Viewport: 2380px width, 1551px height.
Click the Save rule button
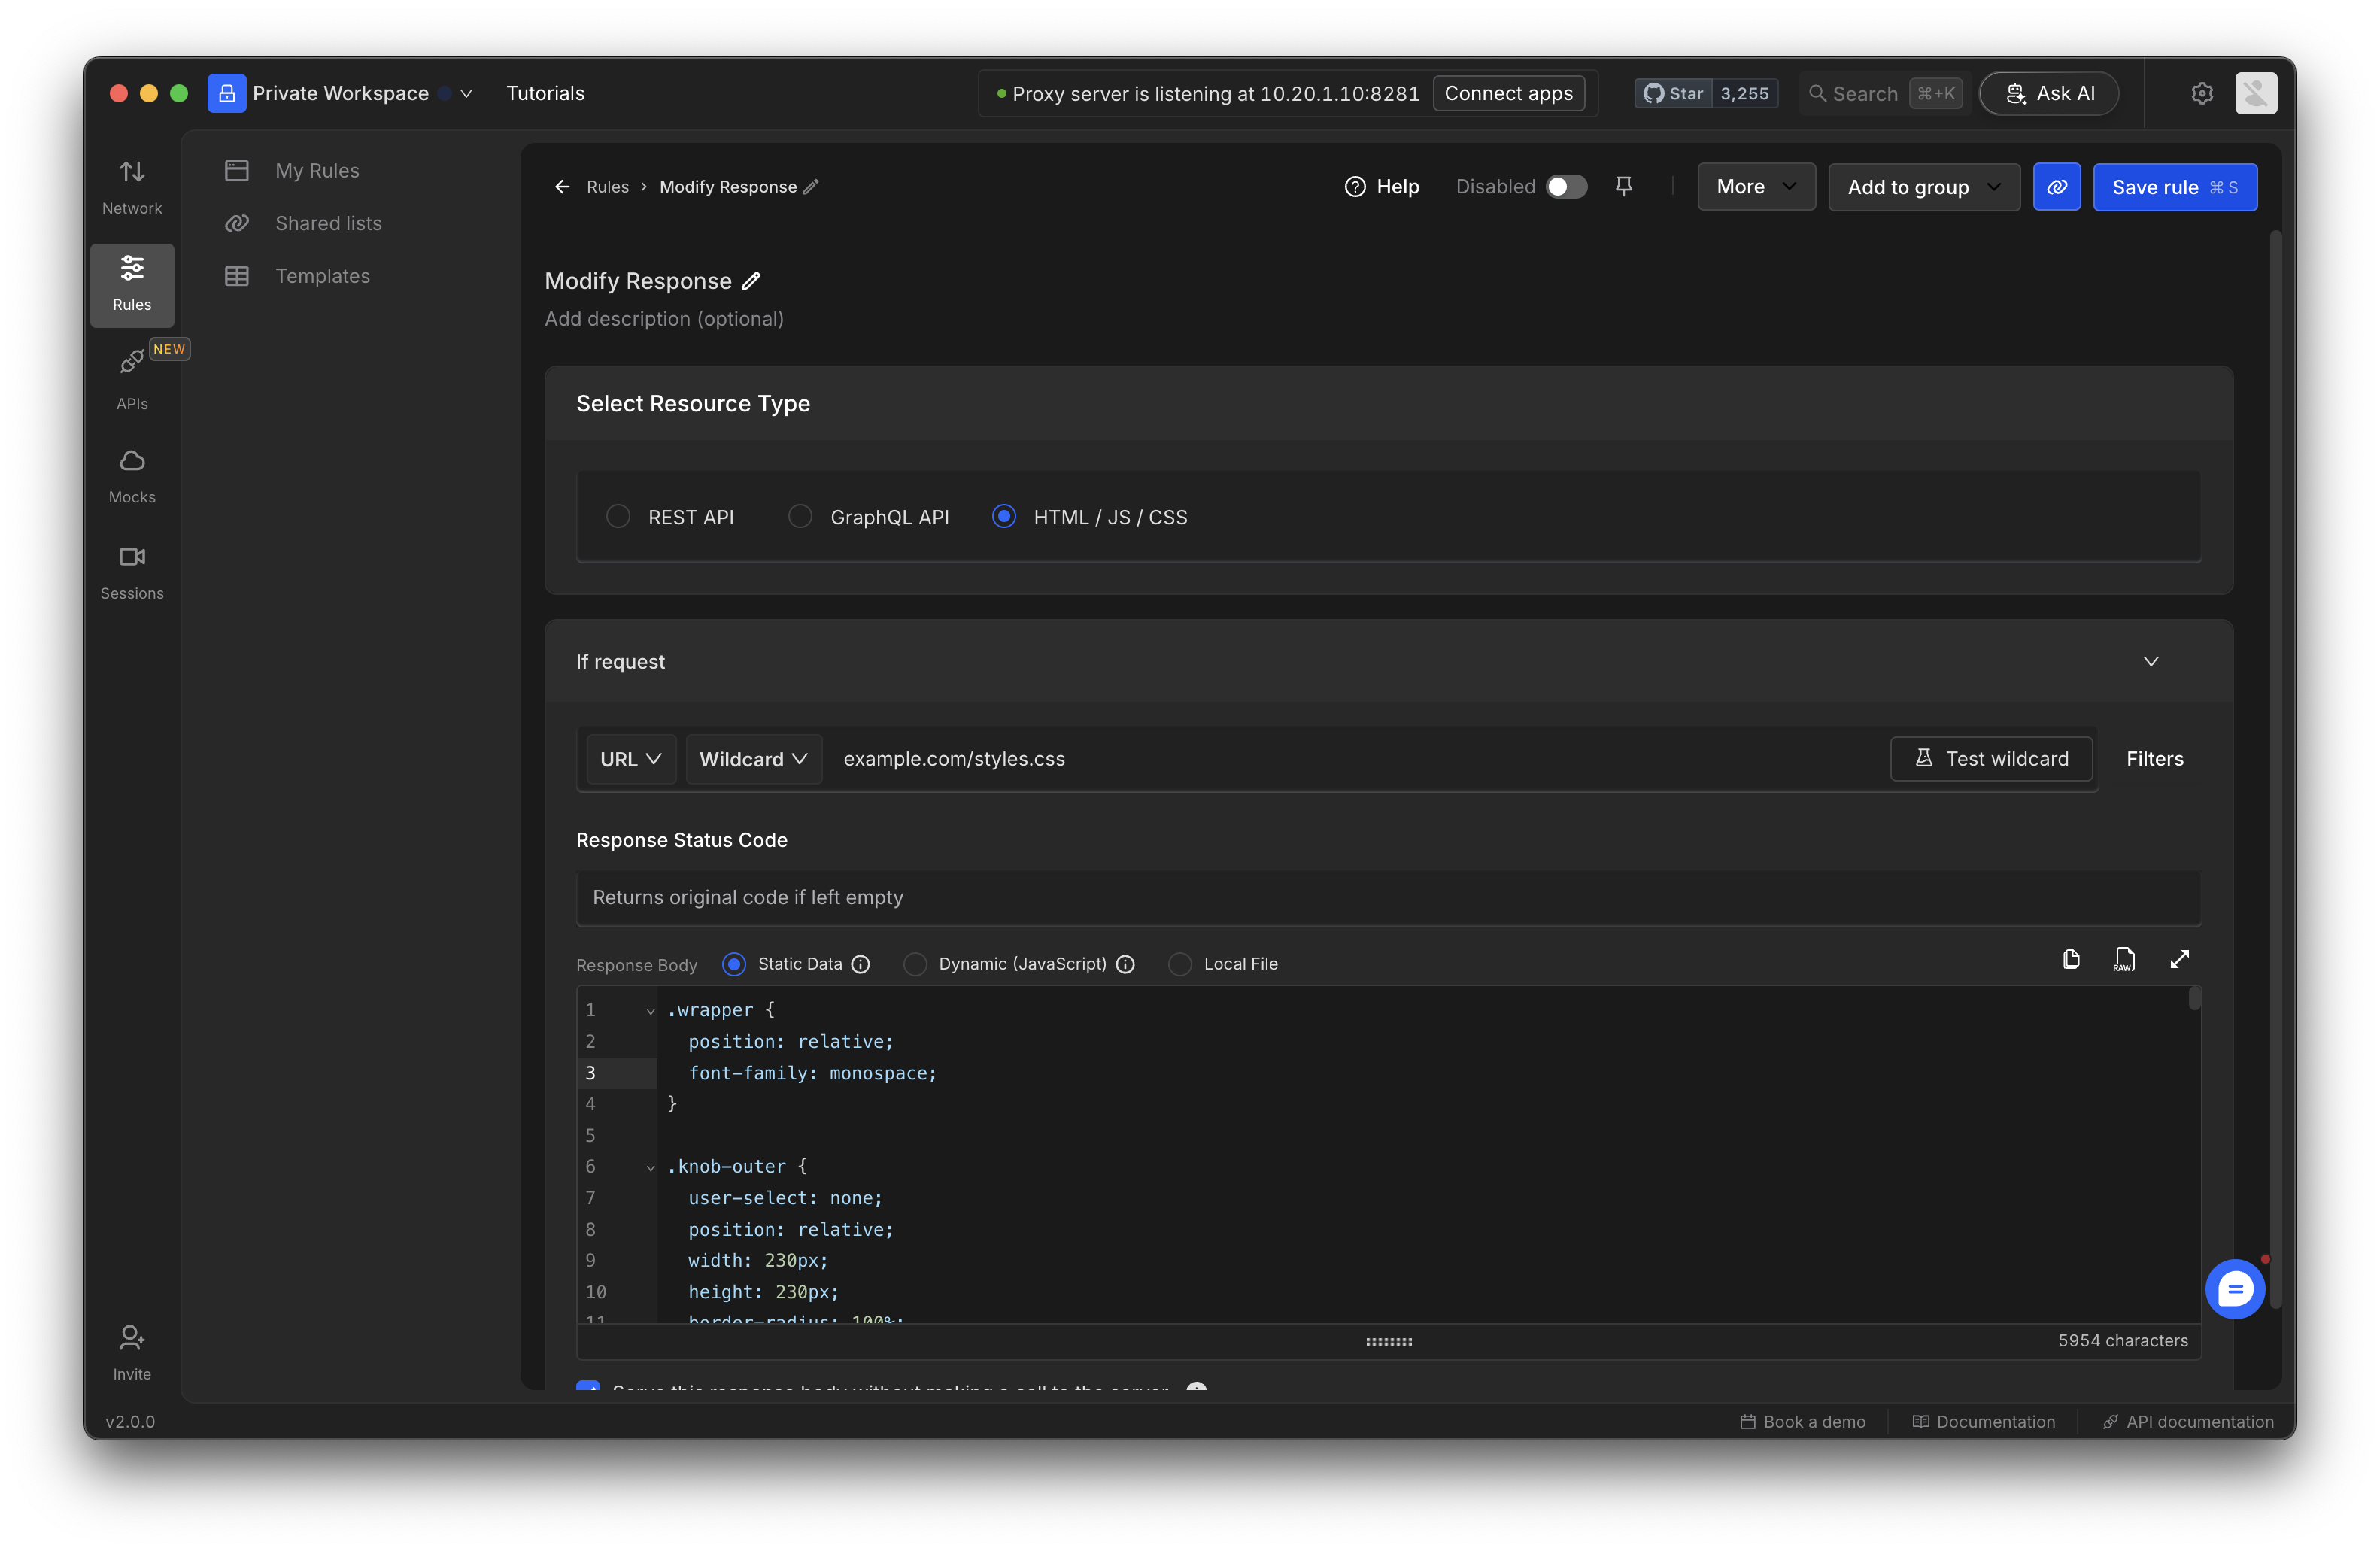pos(2174,187)
